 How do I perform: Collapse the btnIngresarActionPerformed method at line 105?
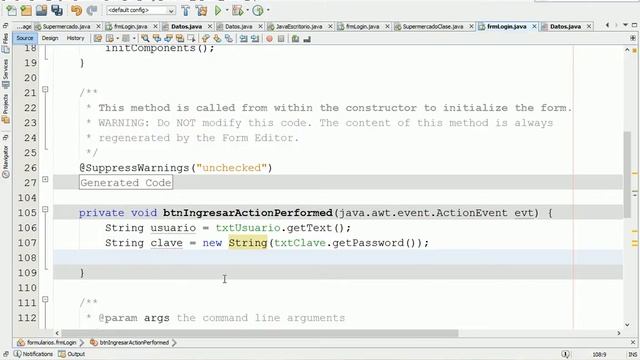pos(45,209)
